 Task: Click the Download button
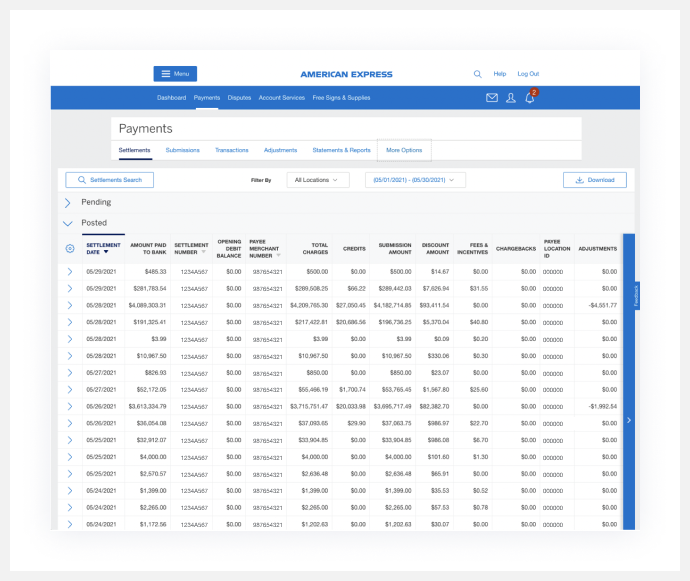595,180
